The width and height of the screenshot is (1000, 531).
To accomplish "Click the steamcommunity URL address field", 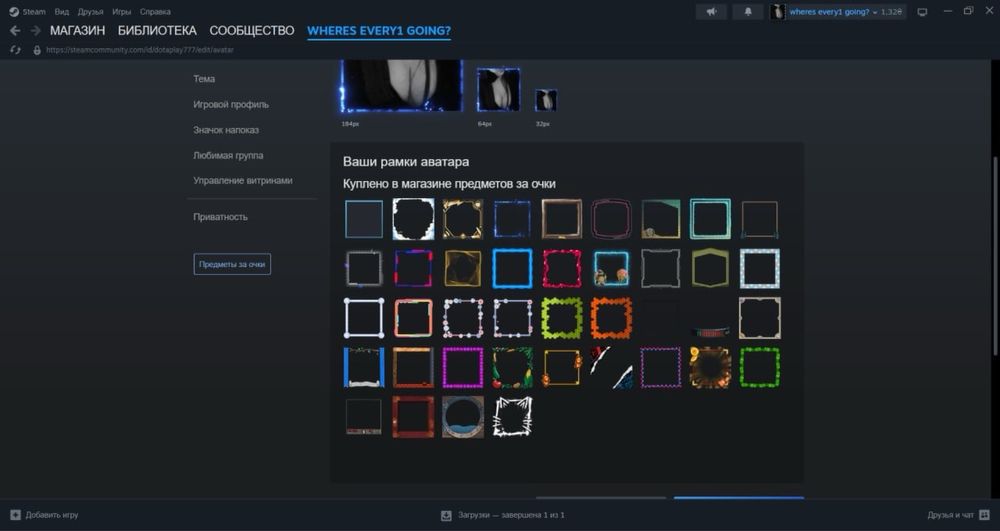I will 140,50.
